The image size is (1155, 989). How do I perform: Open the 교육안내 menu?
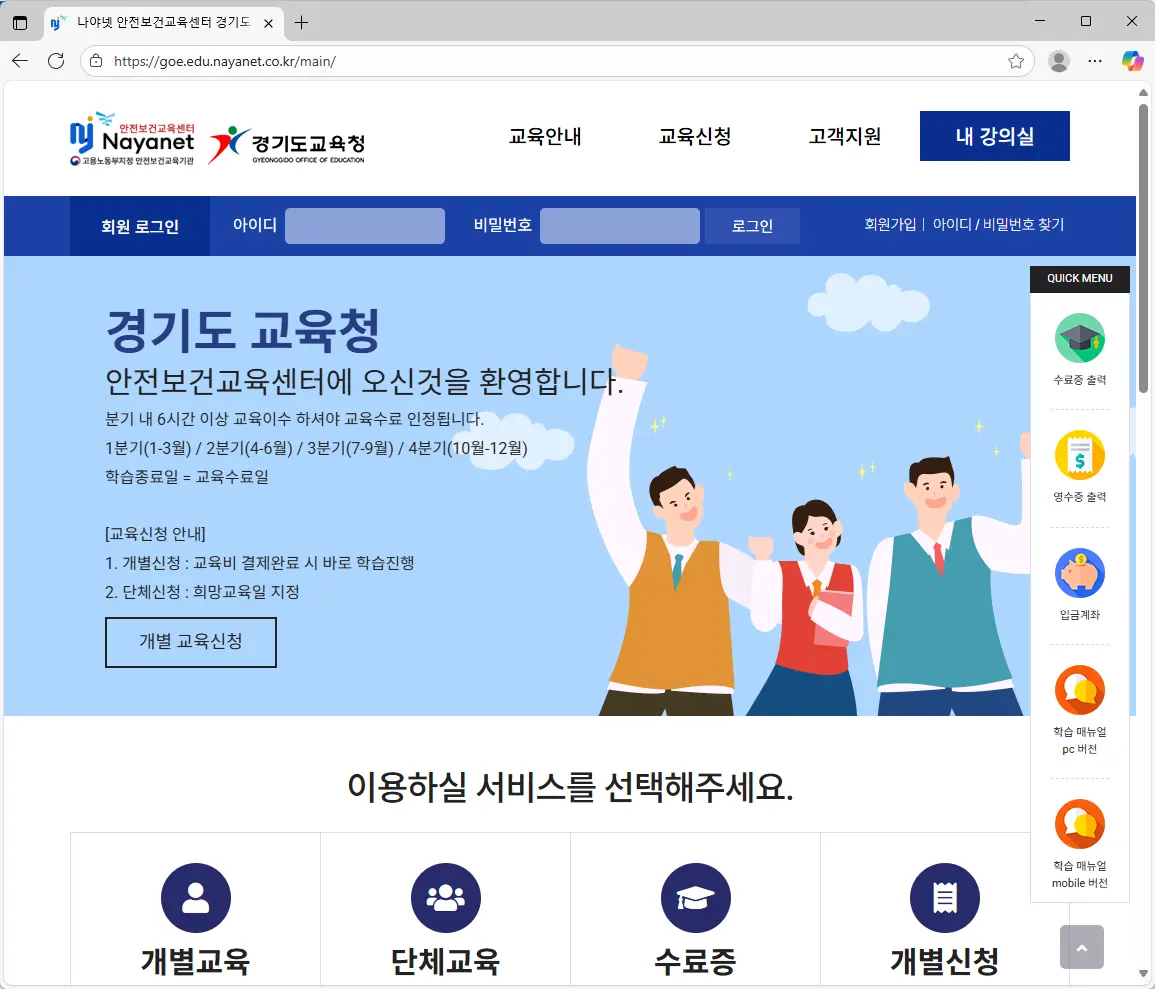pyautogui.click(x=545, y=137)
